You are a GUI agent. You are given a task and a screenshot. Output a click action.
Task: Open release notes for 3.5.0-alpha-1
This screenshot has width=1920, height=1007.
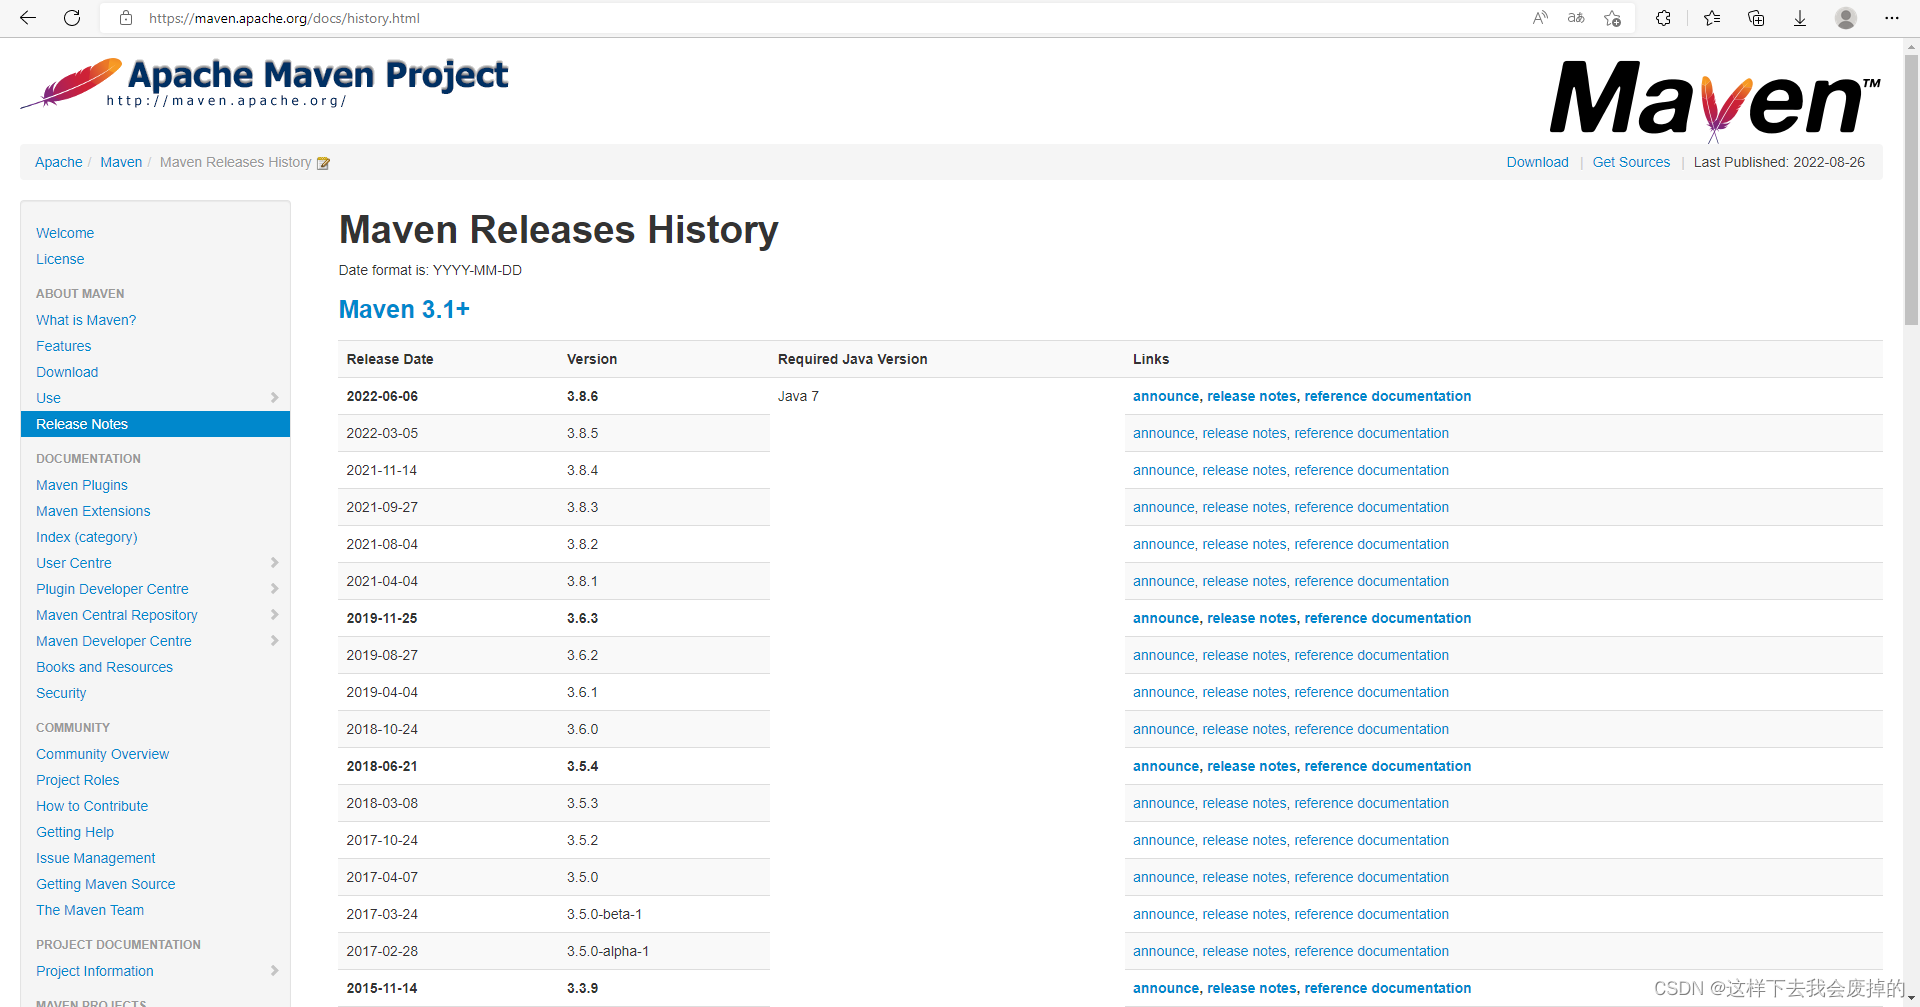[x=1244, y=951]
